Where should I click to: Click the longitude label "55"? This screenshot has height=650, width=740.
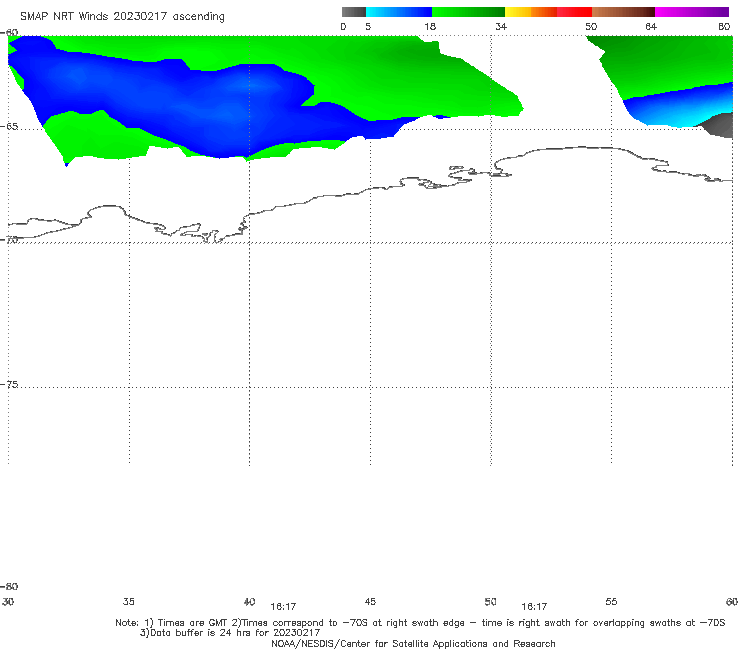[x=611, y=601]
